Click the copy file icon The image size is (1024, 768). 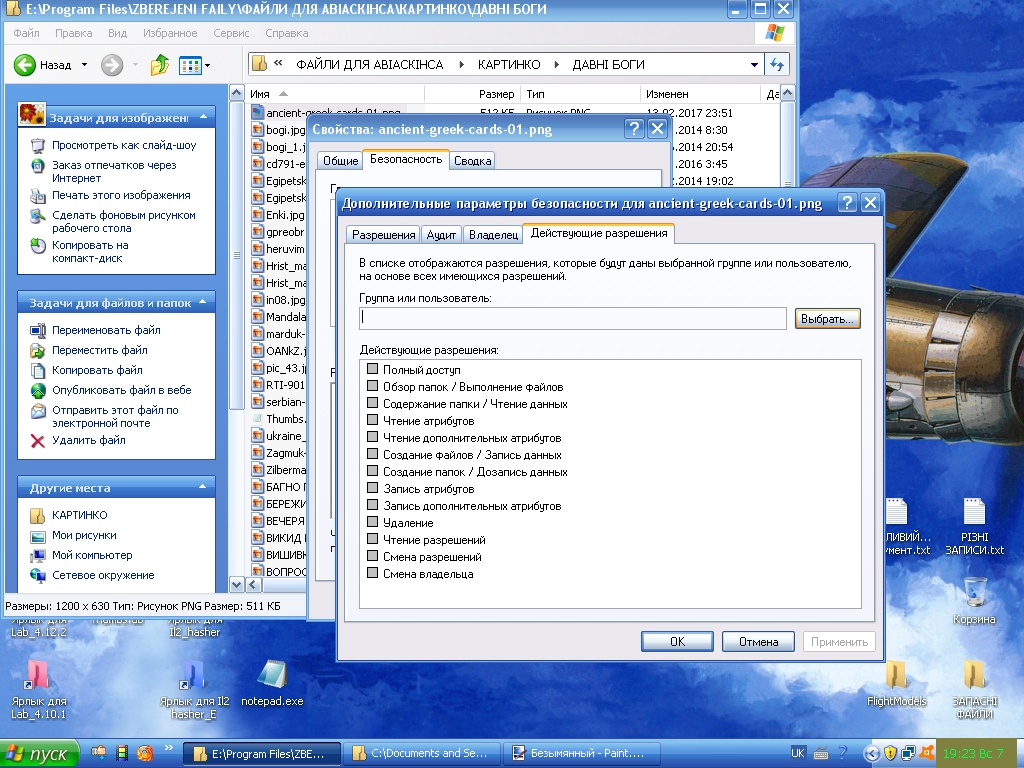pos(38,370)
